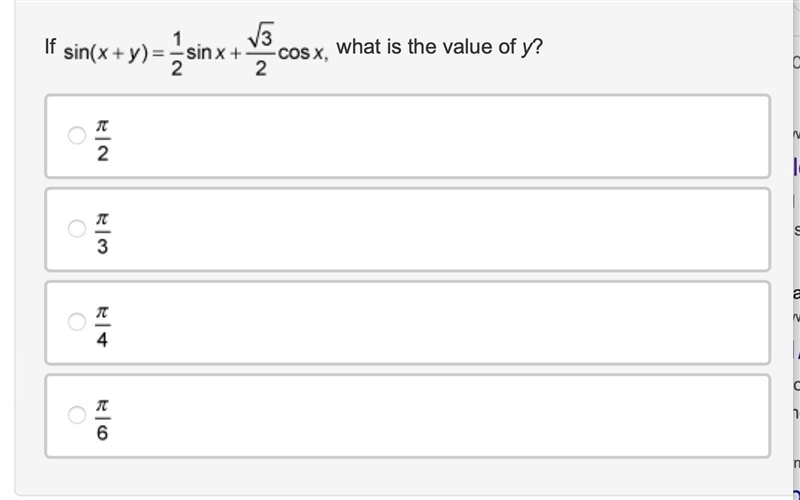Pick the π/6 radio button
The width and height of the screenshot is (800, 500).
[77, 415]
